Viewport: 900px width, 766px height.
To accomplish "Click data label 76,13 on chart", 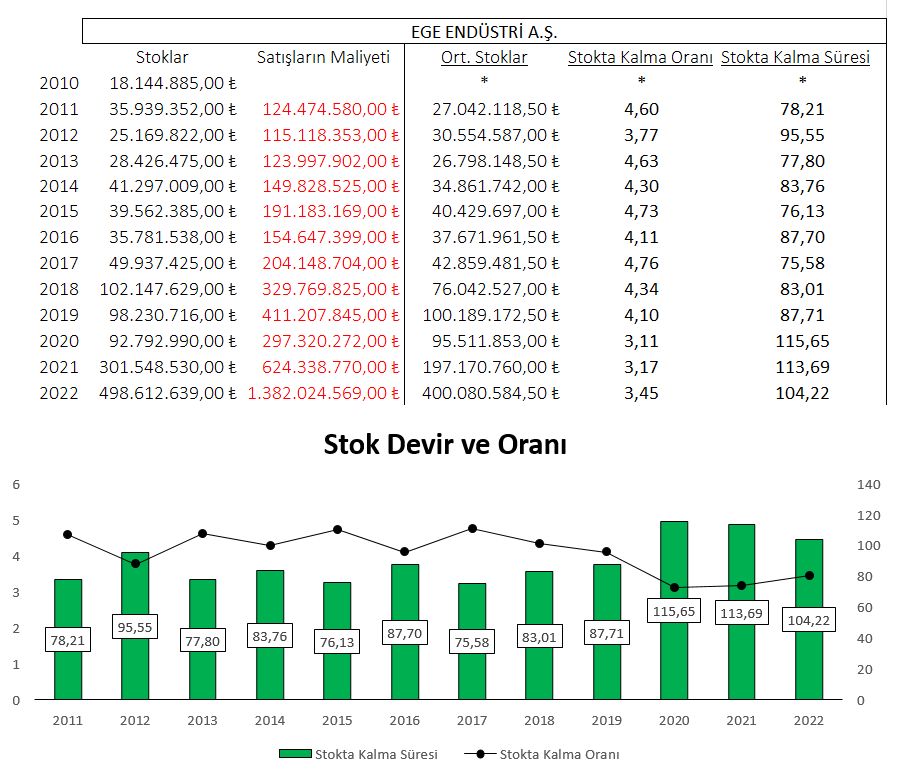I will (337, 641).
